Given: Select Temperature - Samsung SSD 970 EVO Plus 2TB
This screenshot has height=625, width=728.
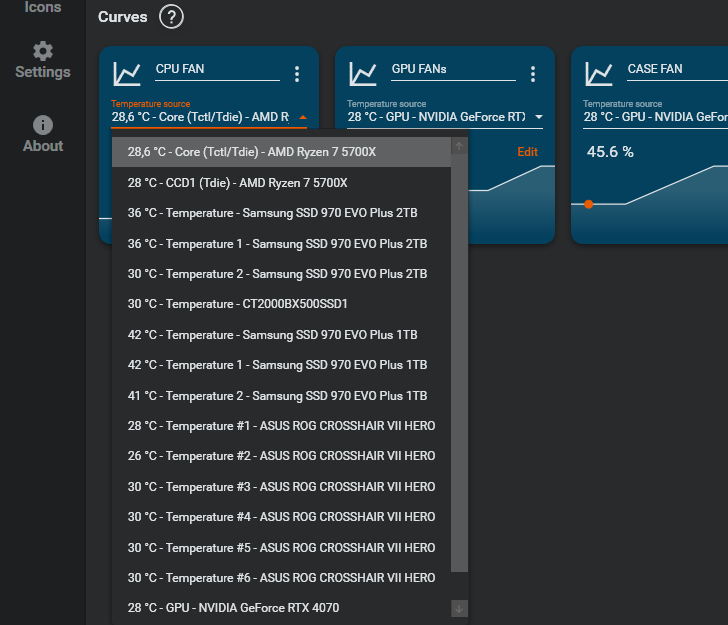Looking at the screenshot, I should pyautogui.click(x=281, y=213).
